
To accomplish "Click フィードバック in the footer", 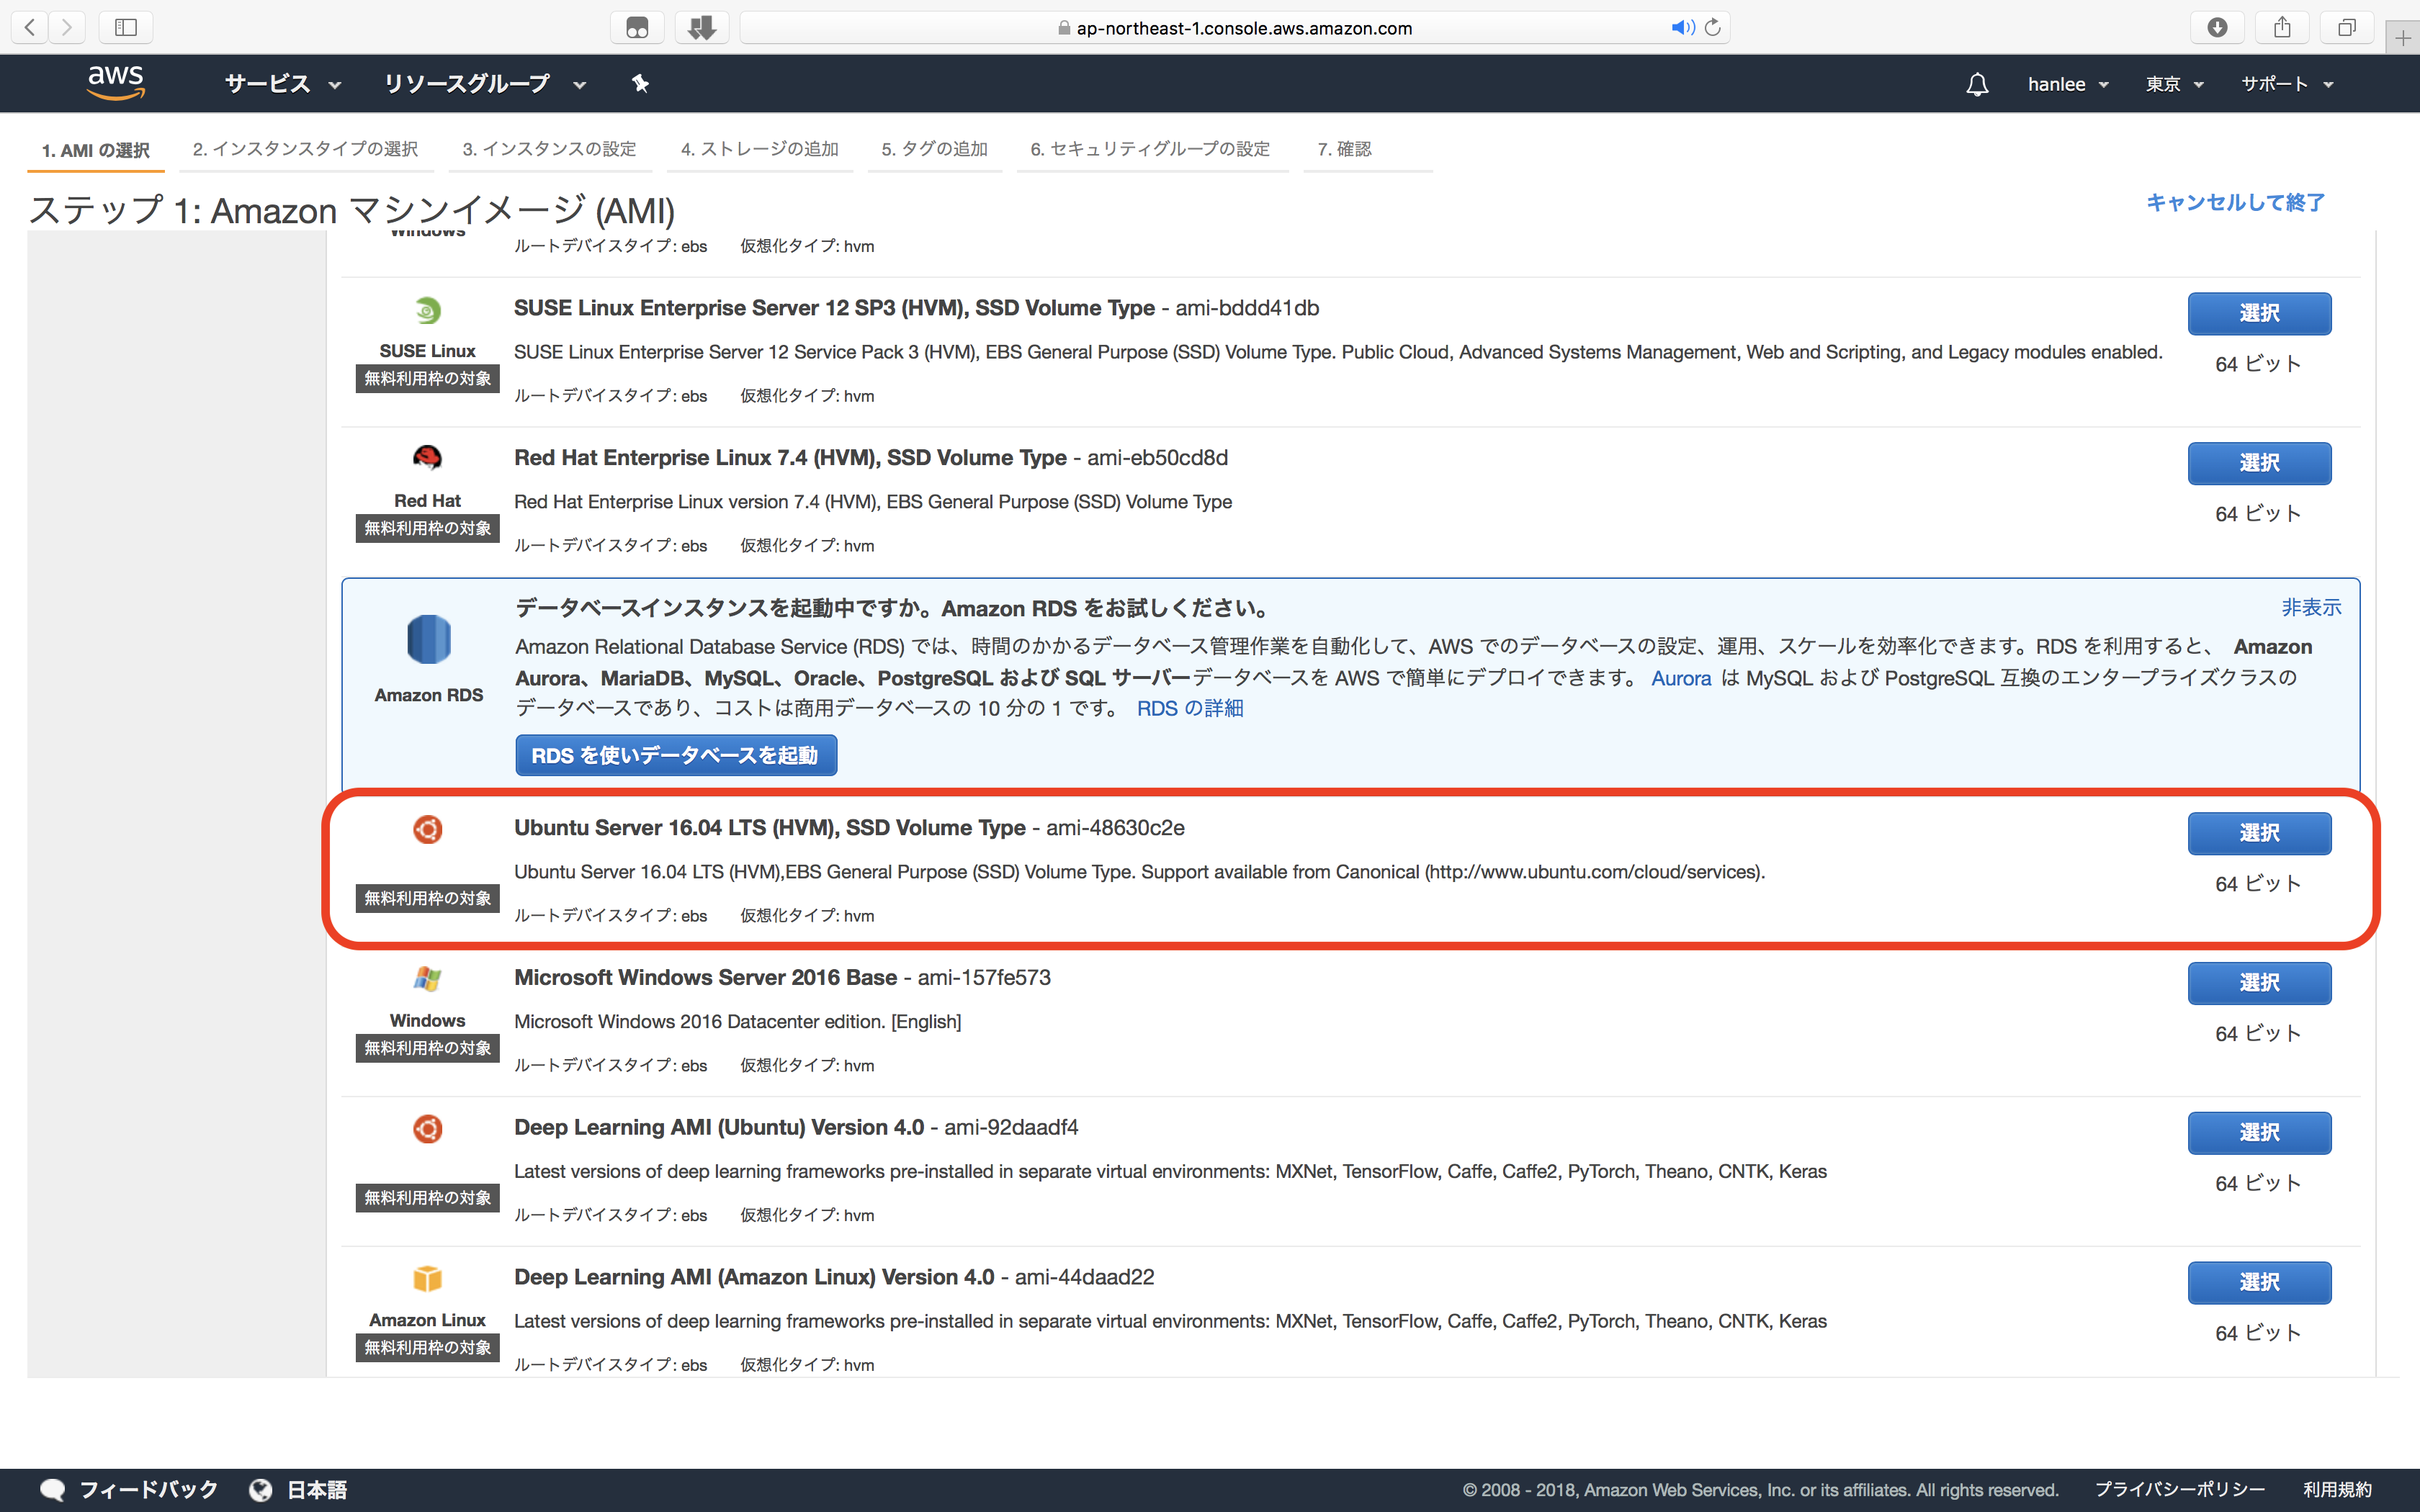I will [x=149, y=1490].
